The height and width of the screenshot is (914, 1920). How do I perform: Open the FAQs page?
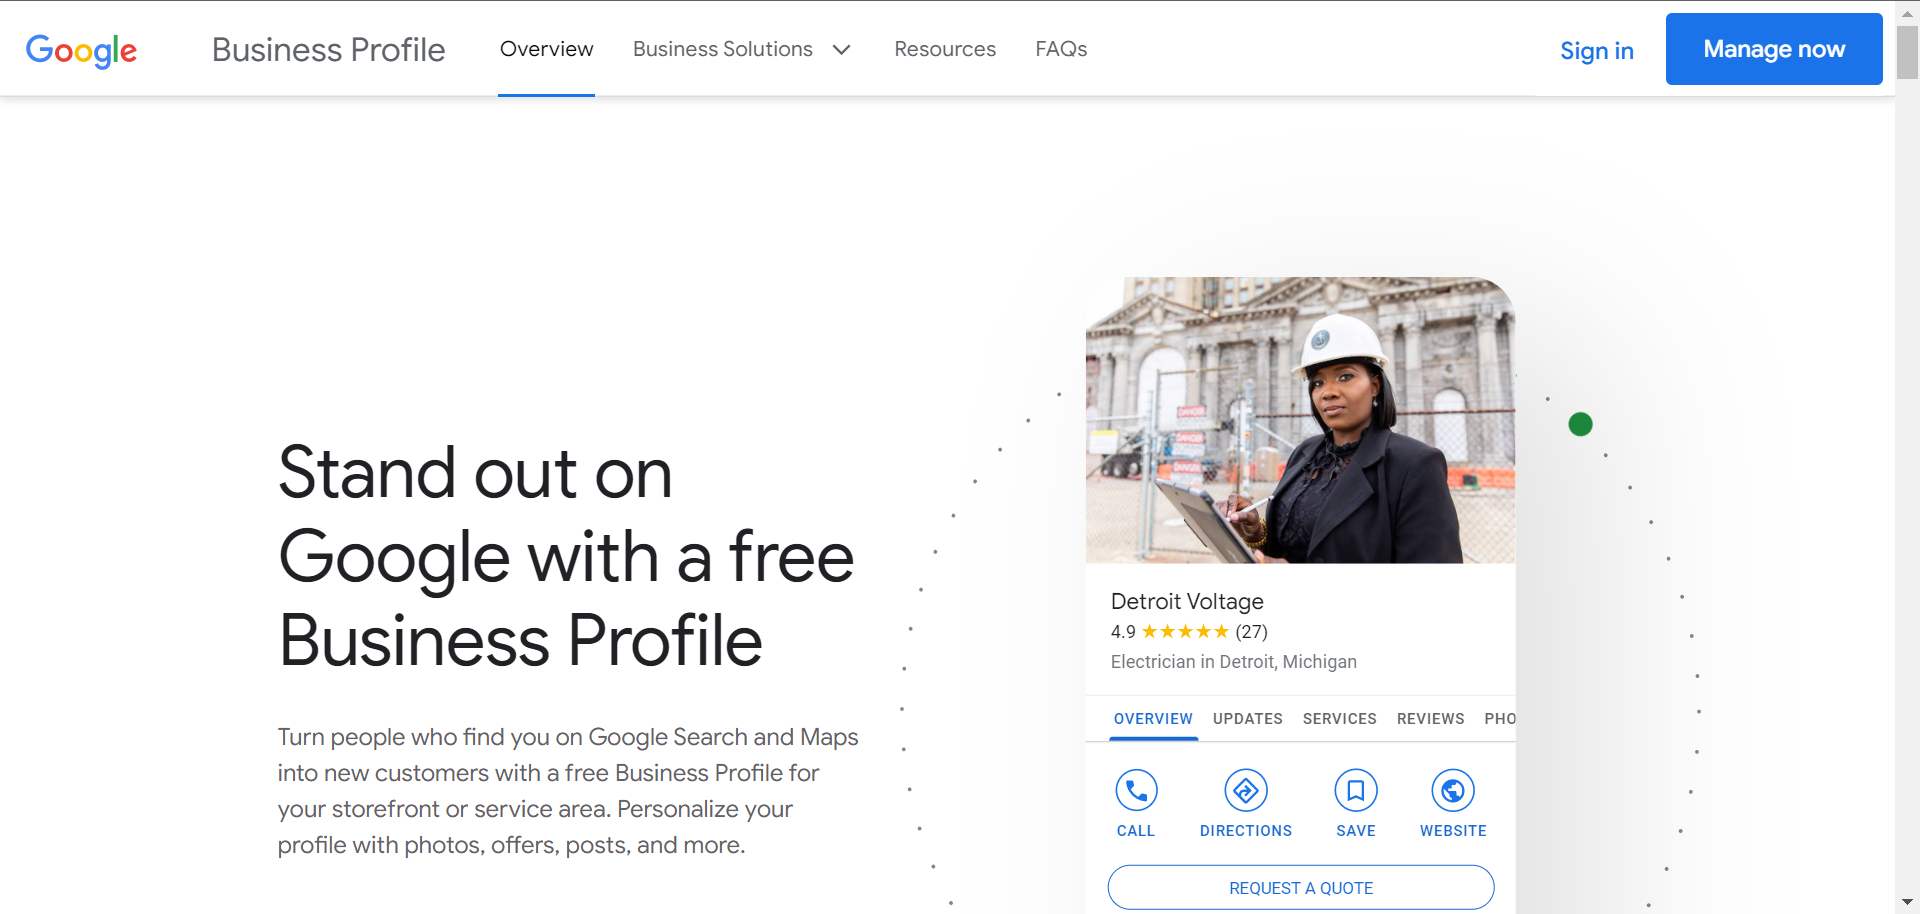(1060, 49)
